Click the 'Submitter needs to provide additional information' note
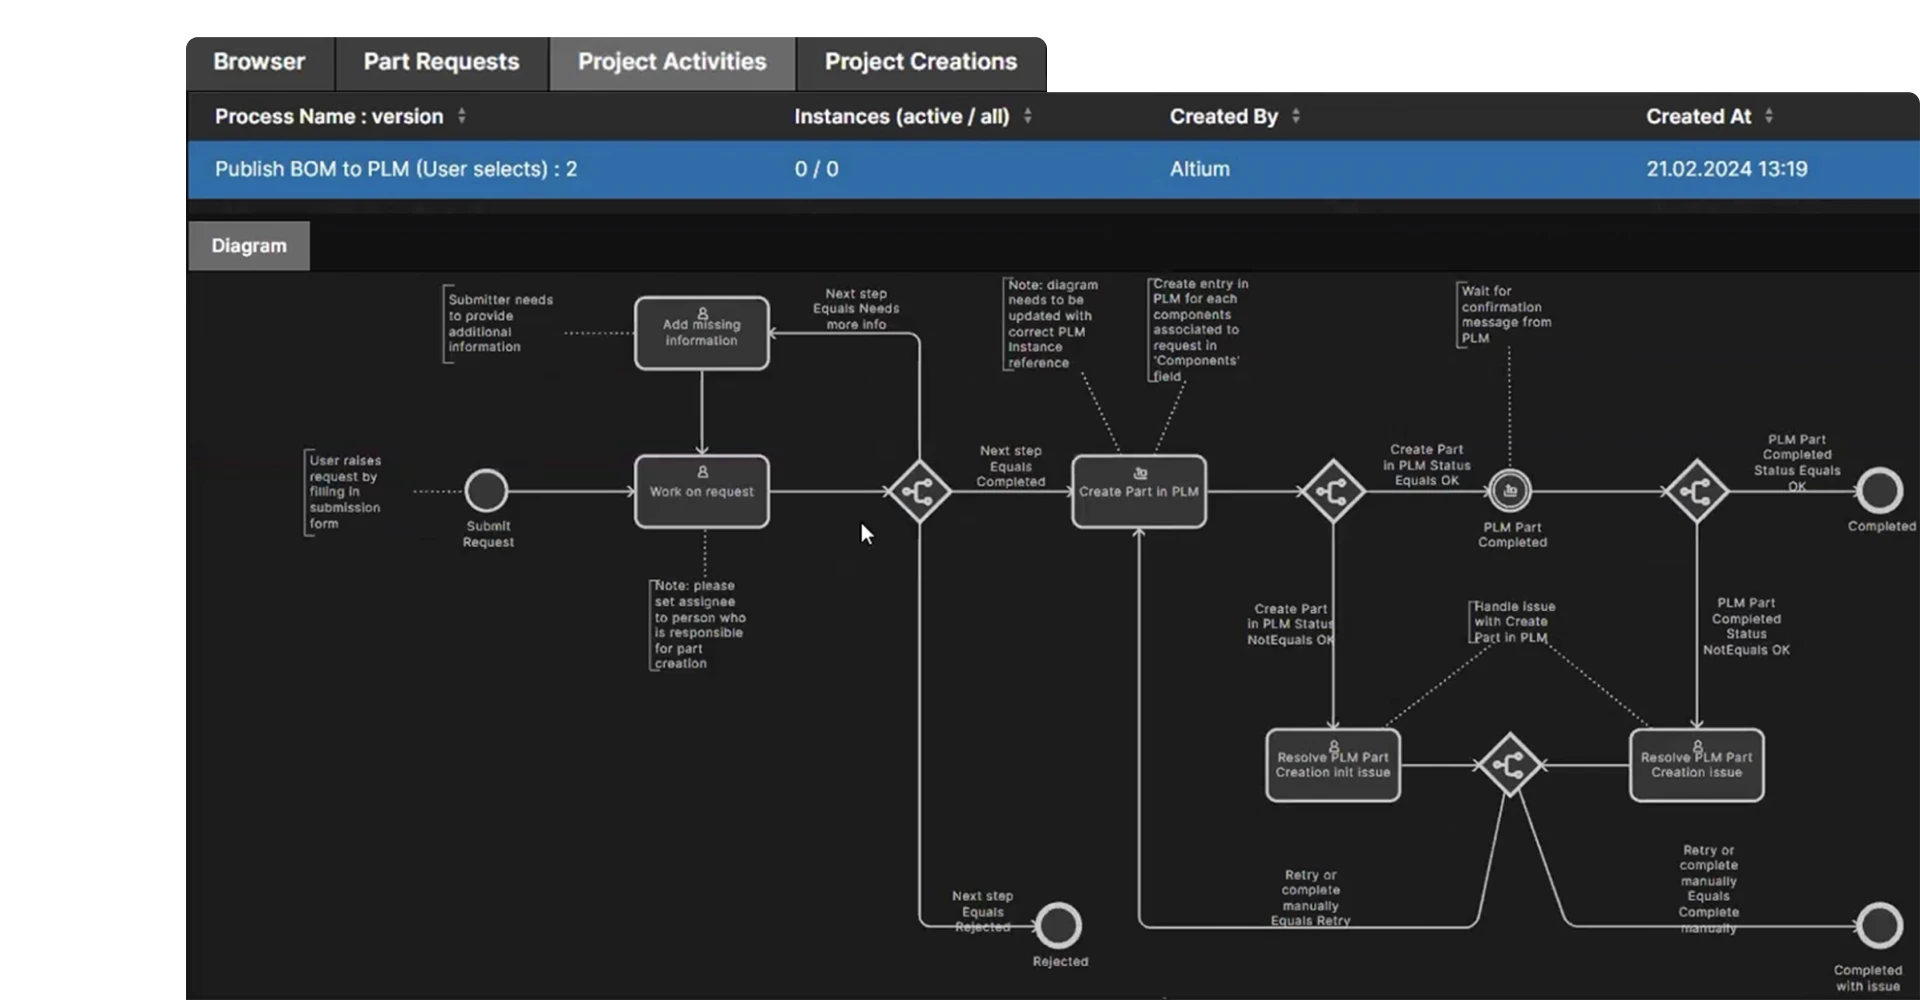This screenshot has height=1000, width=1920. [498, 323]
